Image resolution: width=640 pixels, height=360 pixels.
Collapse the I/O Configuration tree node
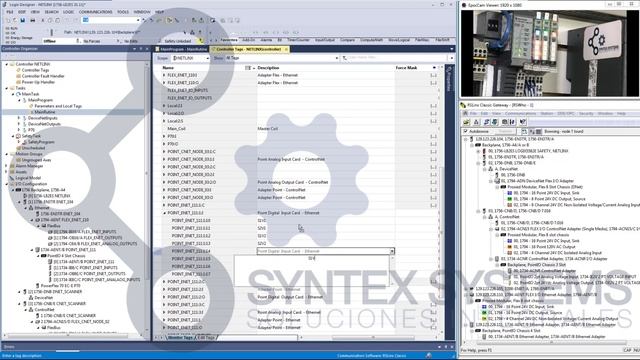click(7, 184)
